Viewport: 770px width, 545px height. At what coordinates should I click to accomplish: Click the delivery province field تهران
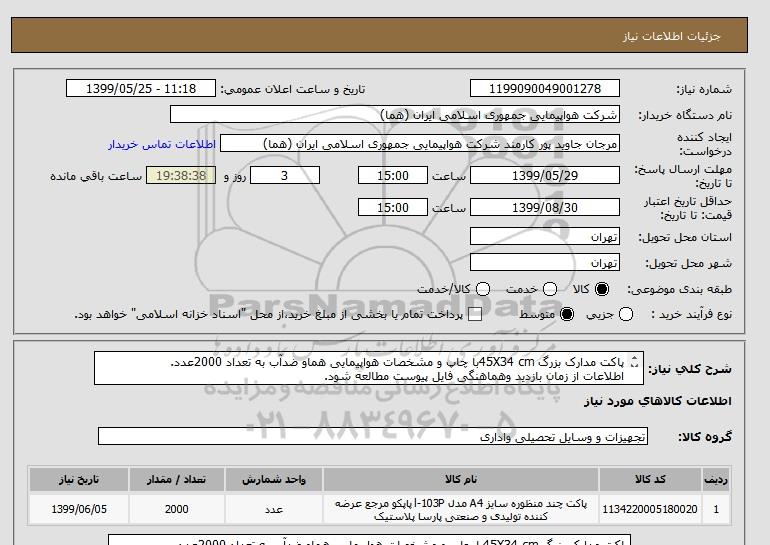click(x=545, y=236)
